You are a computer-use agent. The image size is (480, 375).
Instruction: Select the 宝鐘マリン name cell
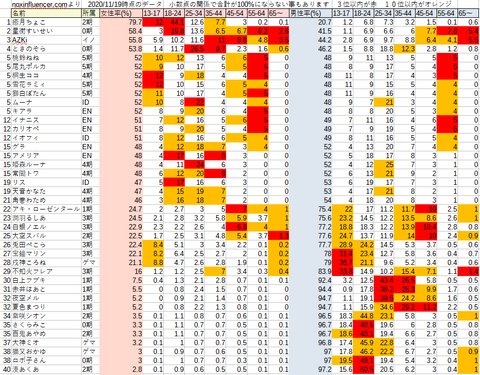point(47,254)
